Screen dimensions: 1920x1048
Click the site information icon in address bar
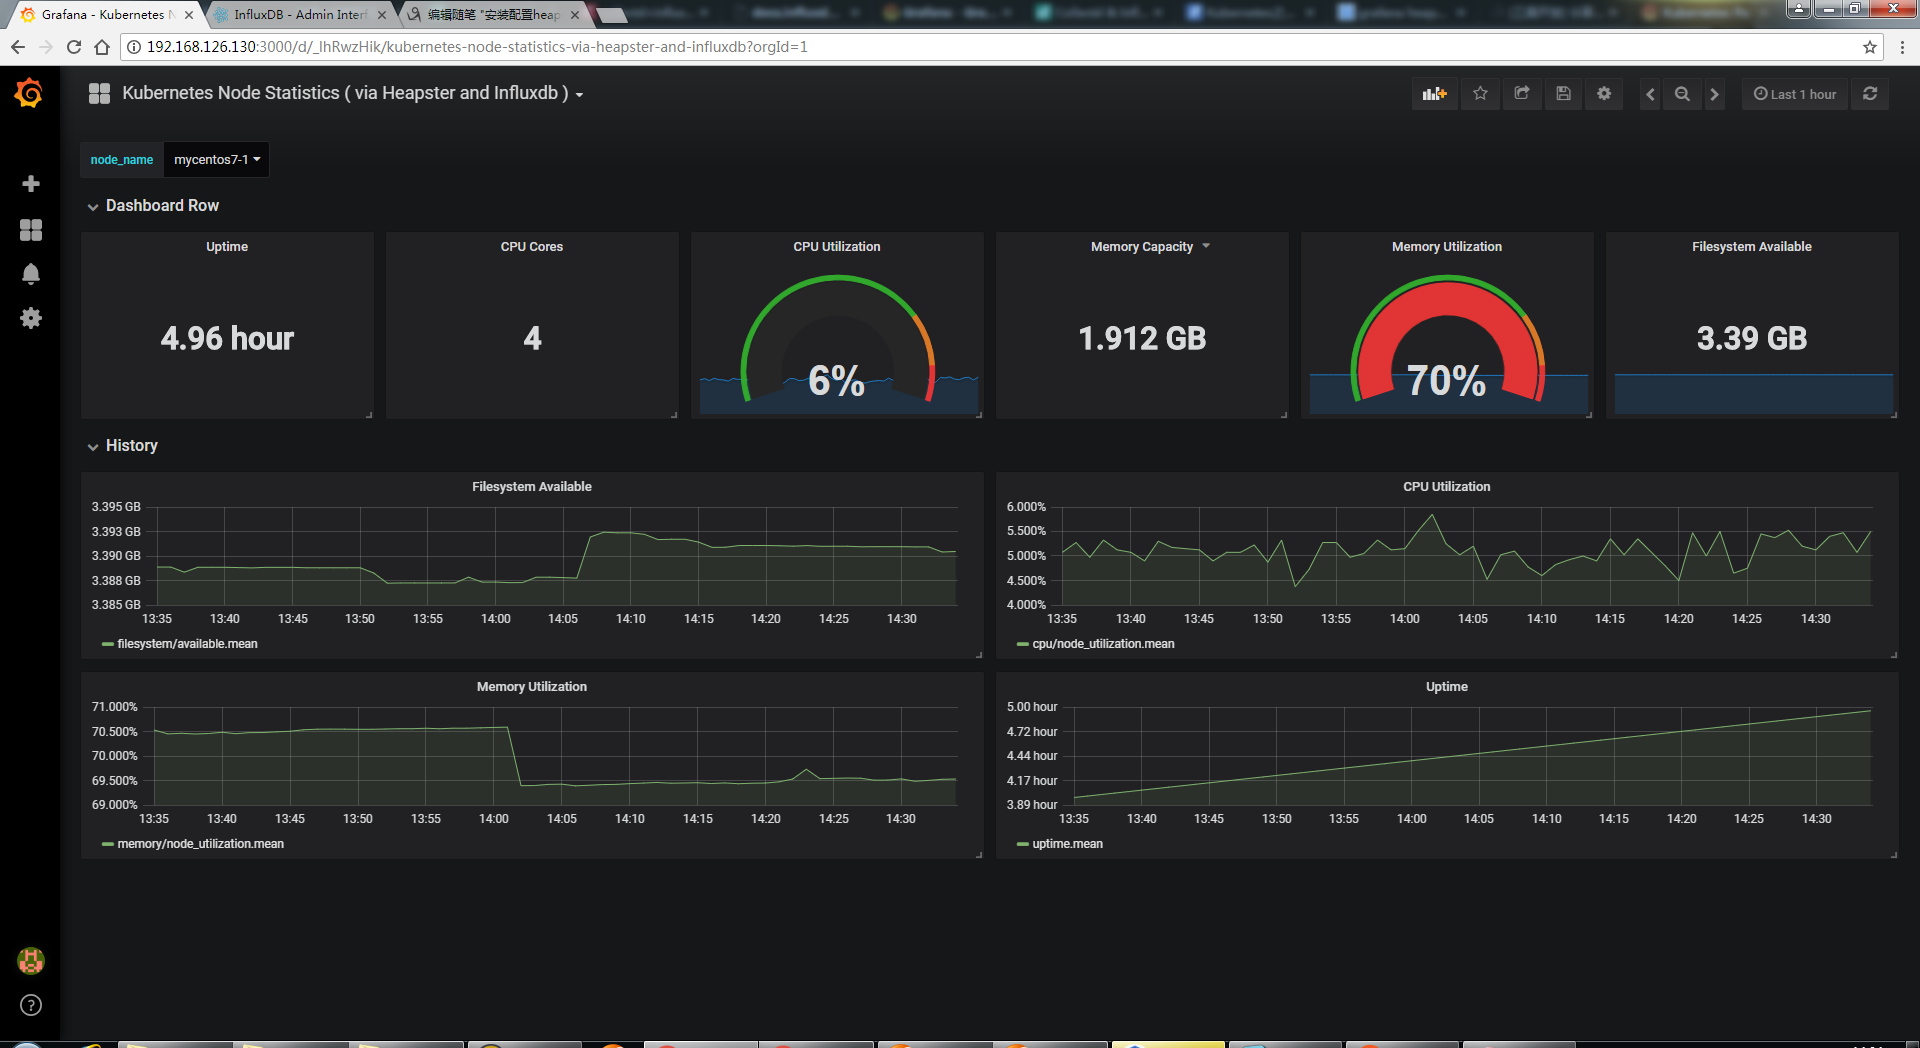(133, 47)
